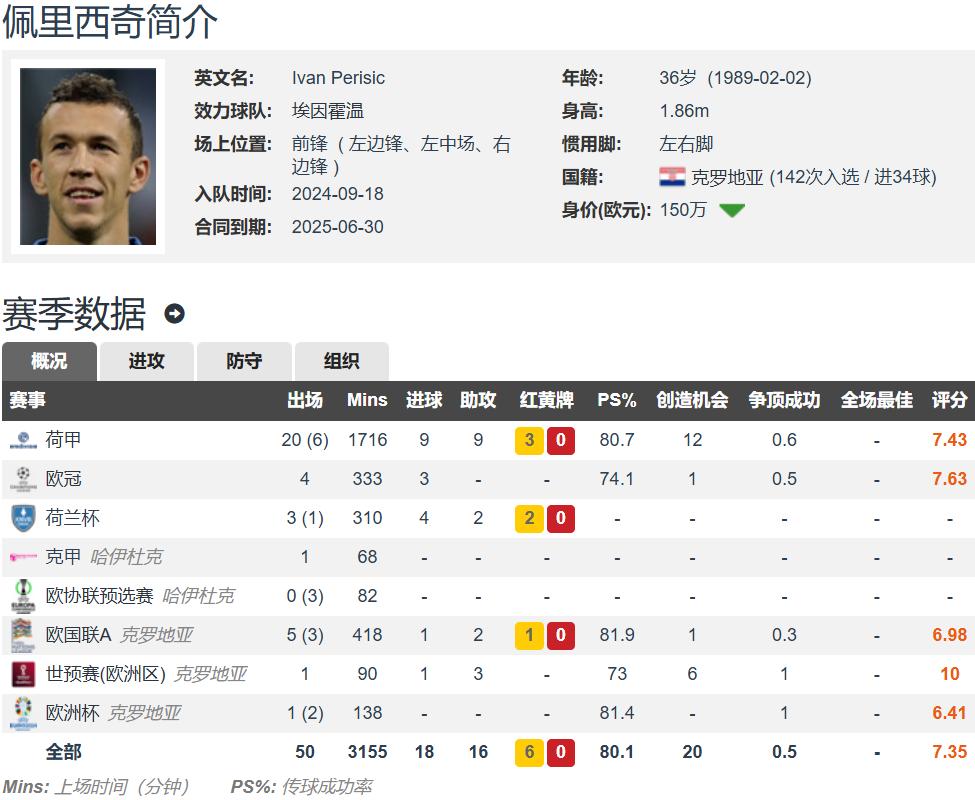Image resolution: width=975 pixels, height=800 pixels.
Task: Click the arrow icon beside 赛季数据
Action: [x=174, y=313]
